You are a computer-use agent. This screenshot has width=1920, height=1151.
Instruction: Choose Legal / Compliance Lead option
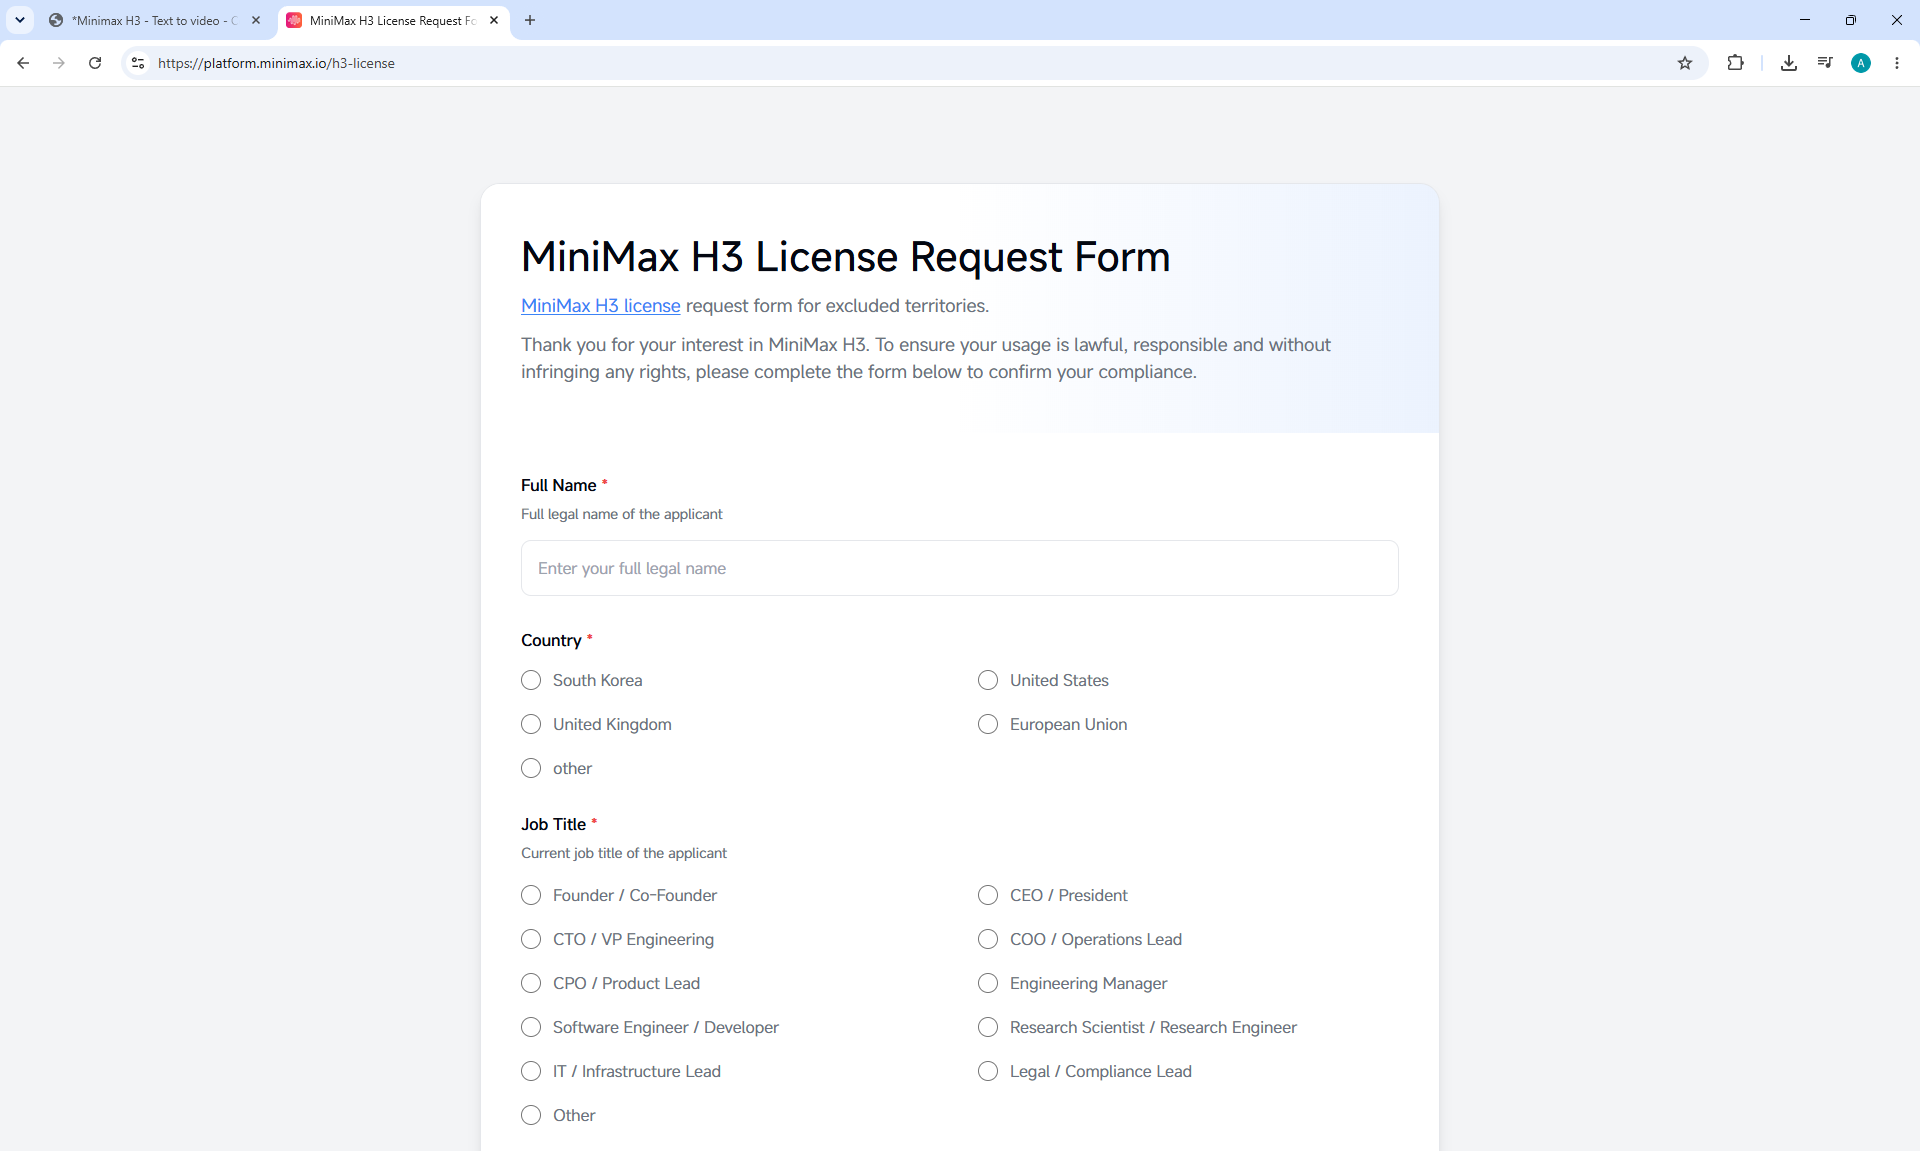tap(988, 1071)
